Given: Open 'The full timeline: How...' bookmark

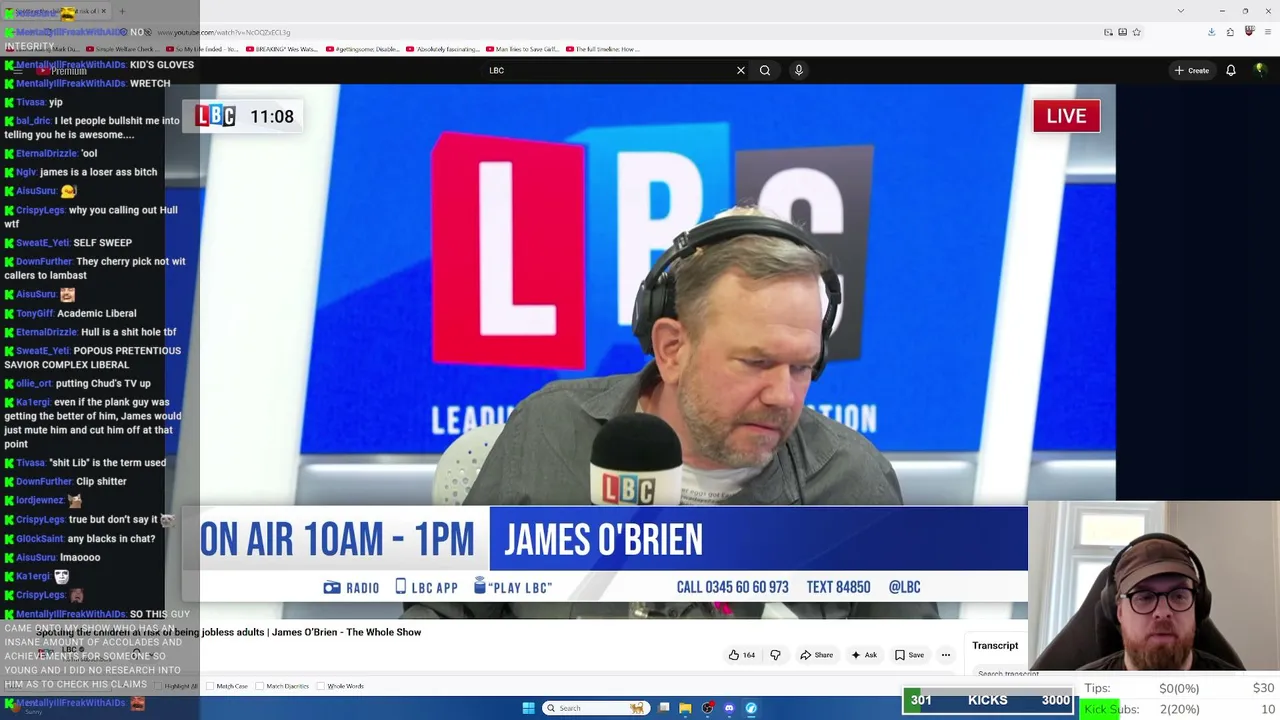Looking at the screenshot, I should [602, 49].
